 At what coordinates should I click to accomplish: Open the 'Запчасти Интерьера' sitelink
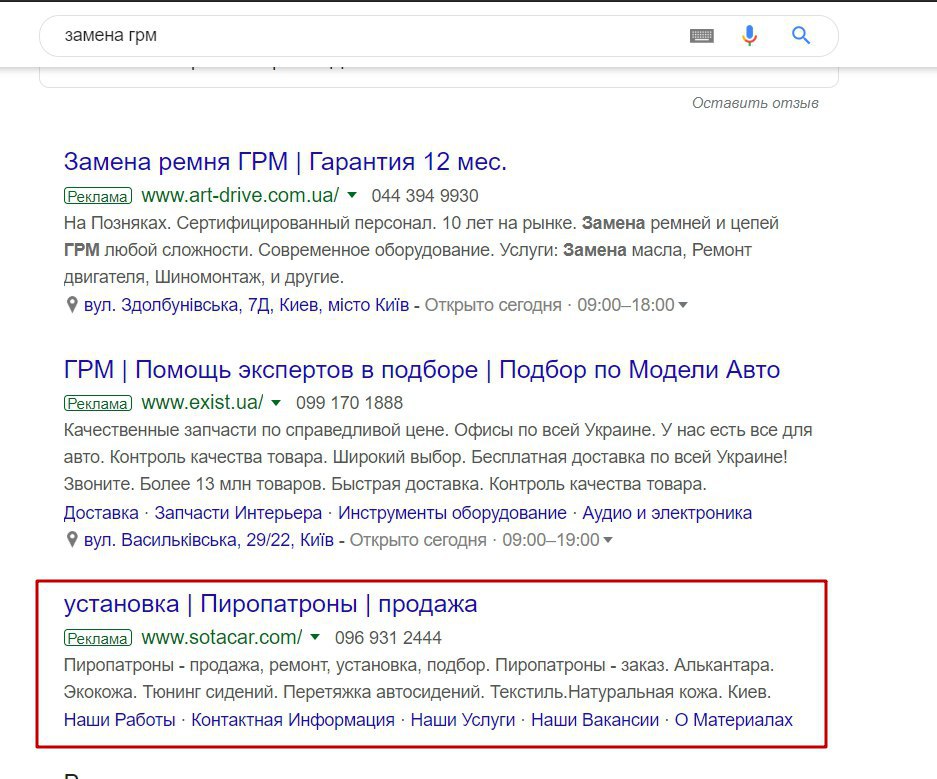point(238,513)
